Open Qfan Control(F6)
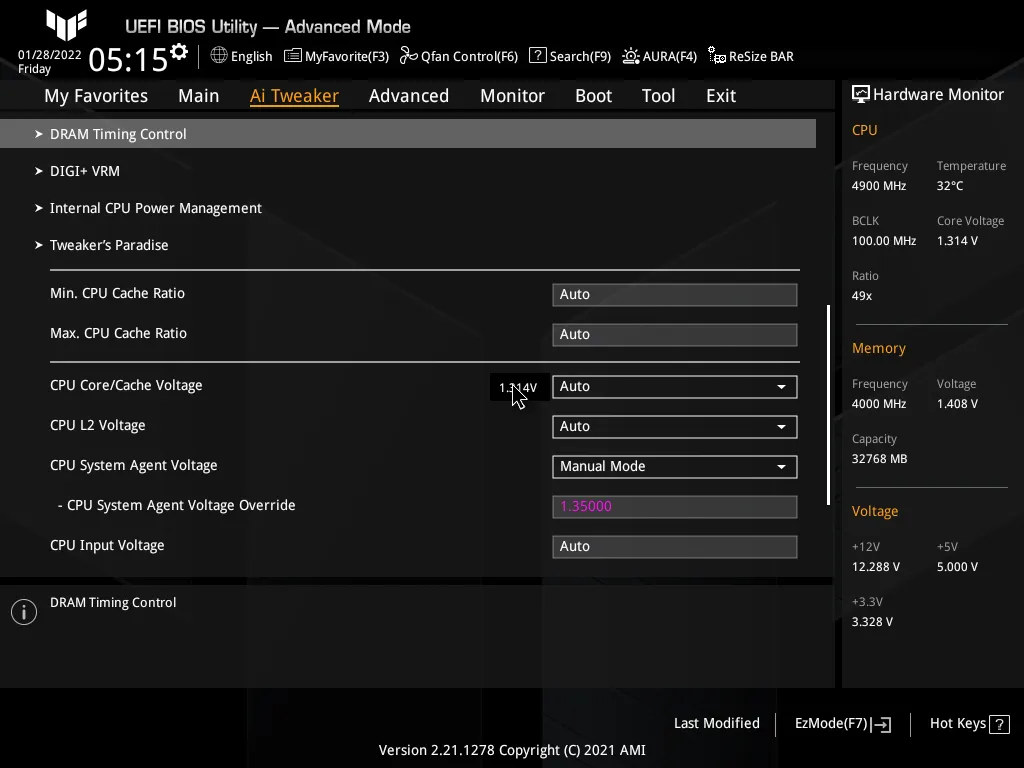1024x768 pixels. pos(470,57)
